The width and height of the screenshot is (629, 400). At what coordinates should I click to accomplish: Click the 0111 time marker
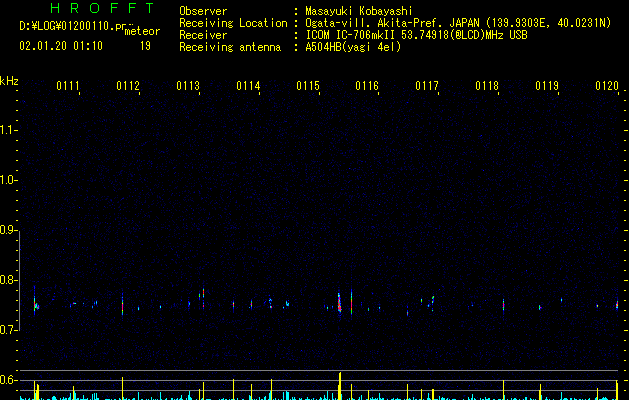pyautogui.click(x=68, y=86)
